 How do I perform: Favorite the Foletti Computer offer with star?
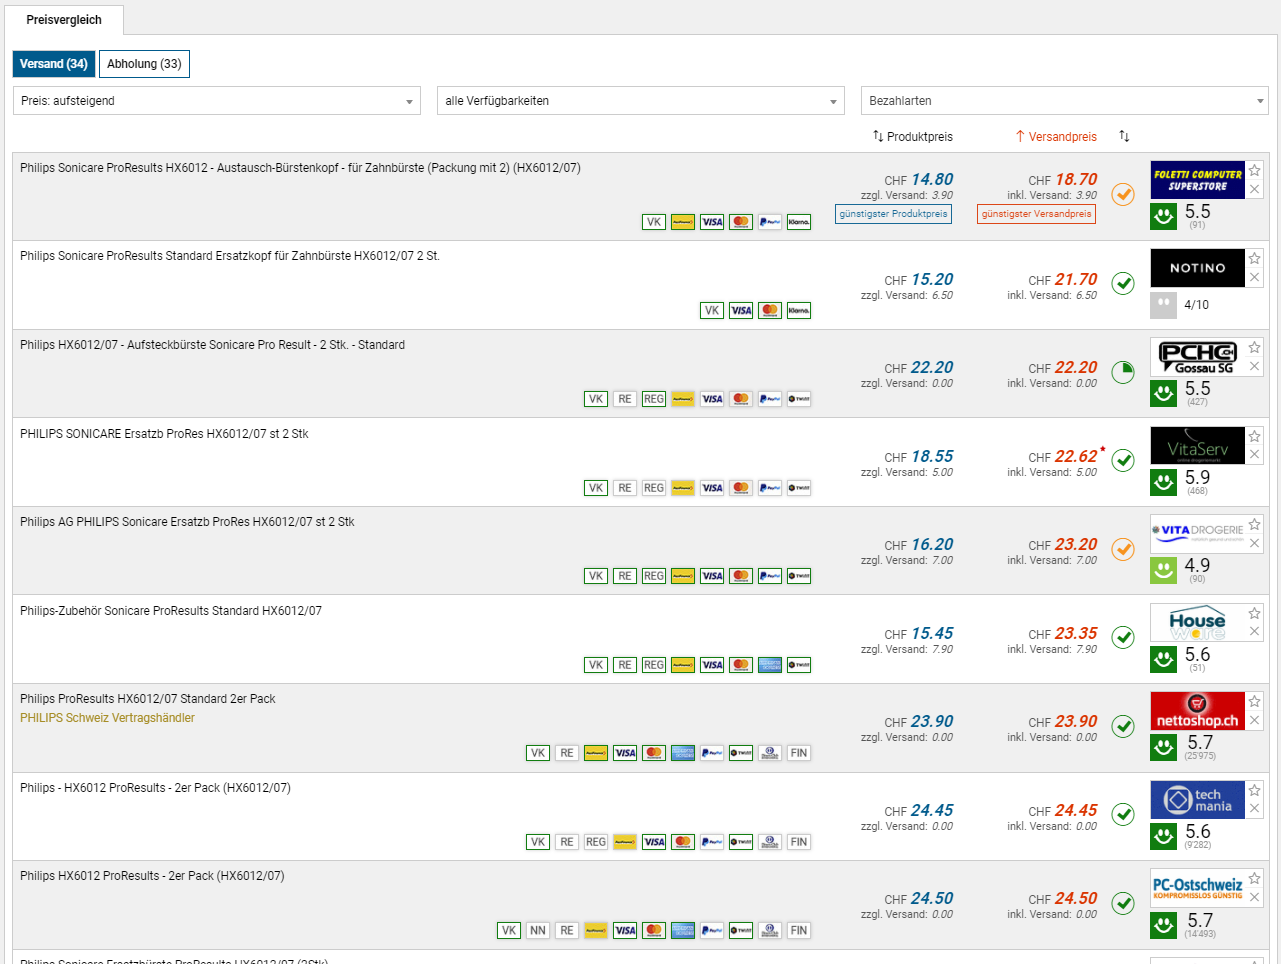(x=1254, y=170)
